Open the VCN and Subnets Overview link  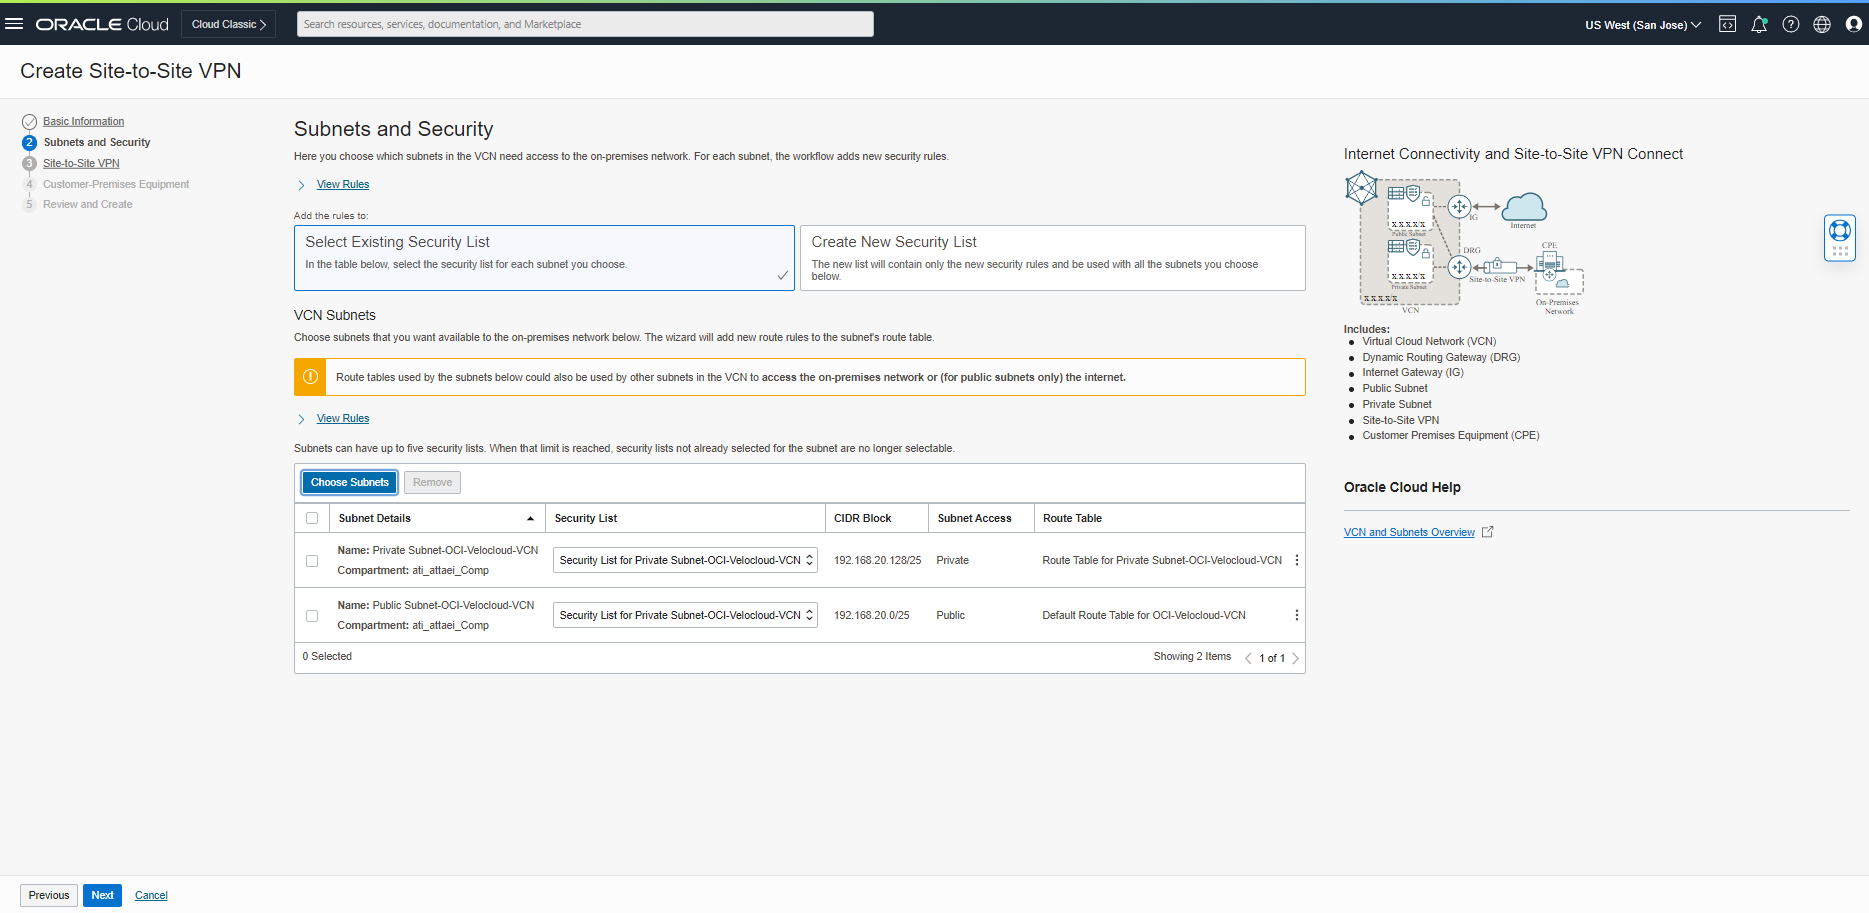point(1408,532)
